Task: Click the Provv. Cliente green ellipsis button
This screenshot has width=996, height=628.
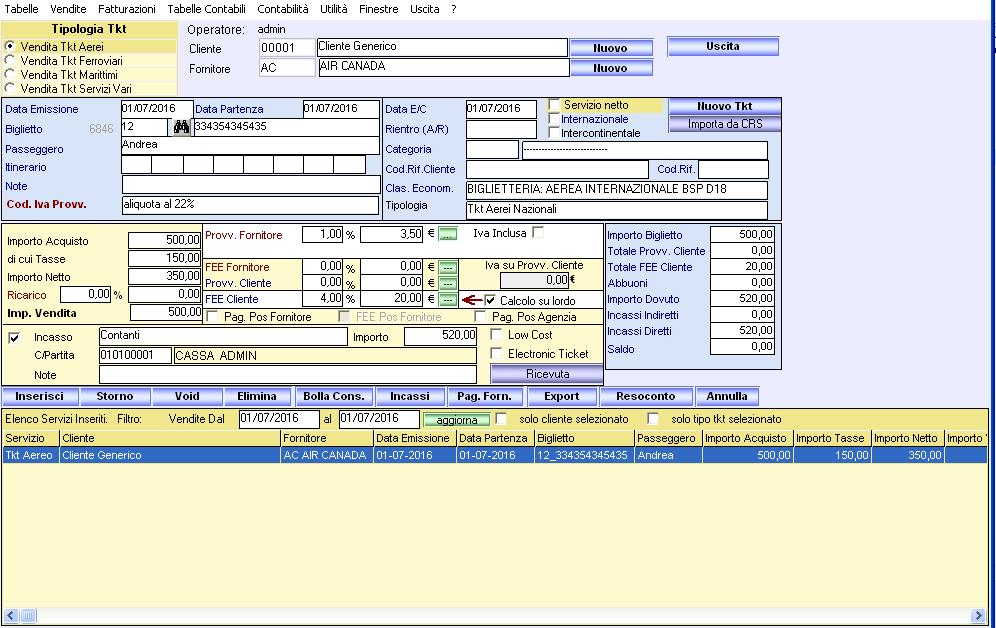Action: [x=447, y=284]
